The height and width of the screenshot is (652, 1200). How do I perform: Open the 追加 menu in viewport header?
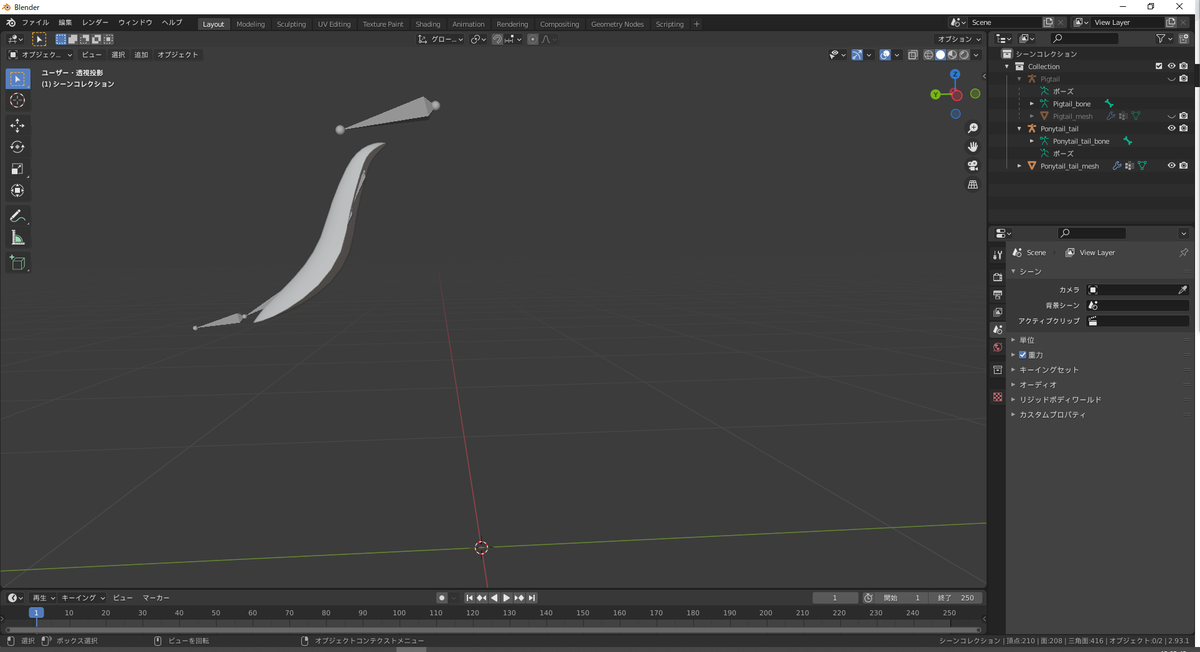[141, 55]
